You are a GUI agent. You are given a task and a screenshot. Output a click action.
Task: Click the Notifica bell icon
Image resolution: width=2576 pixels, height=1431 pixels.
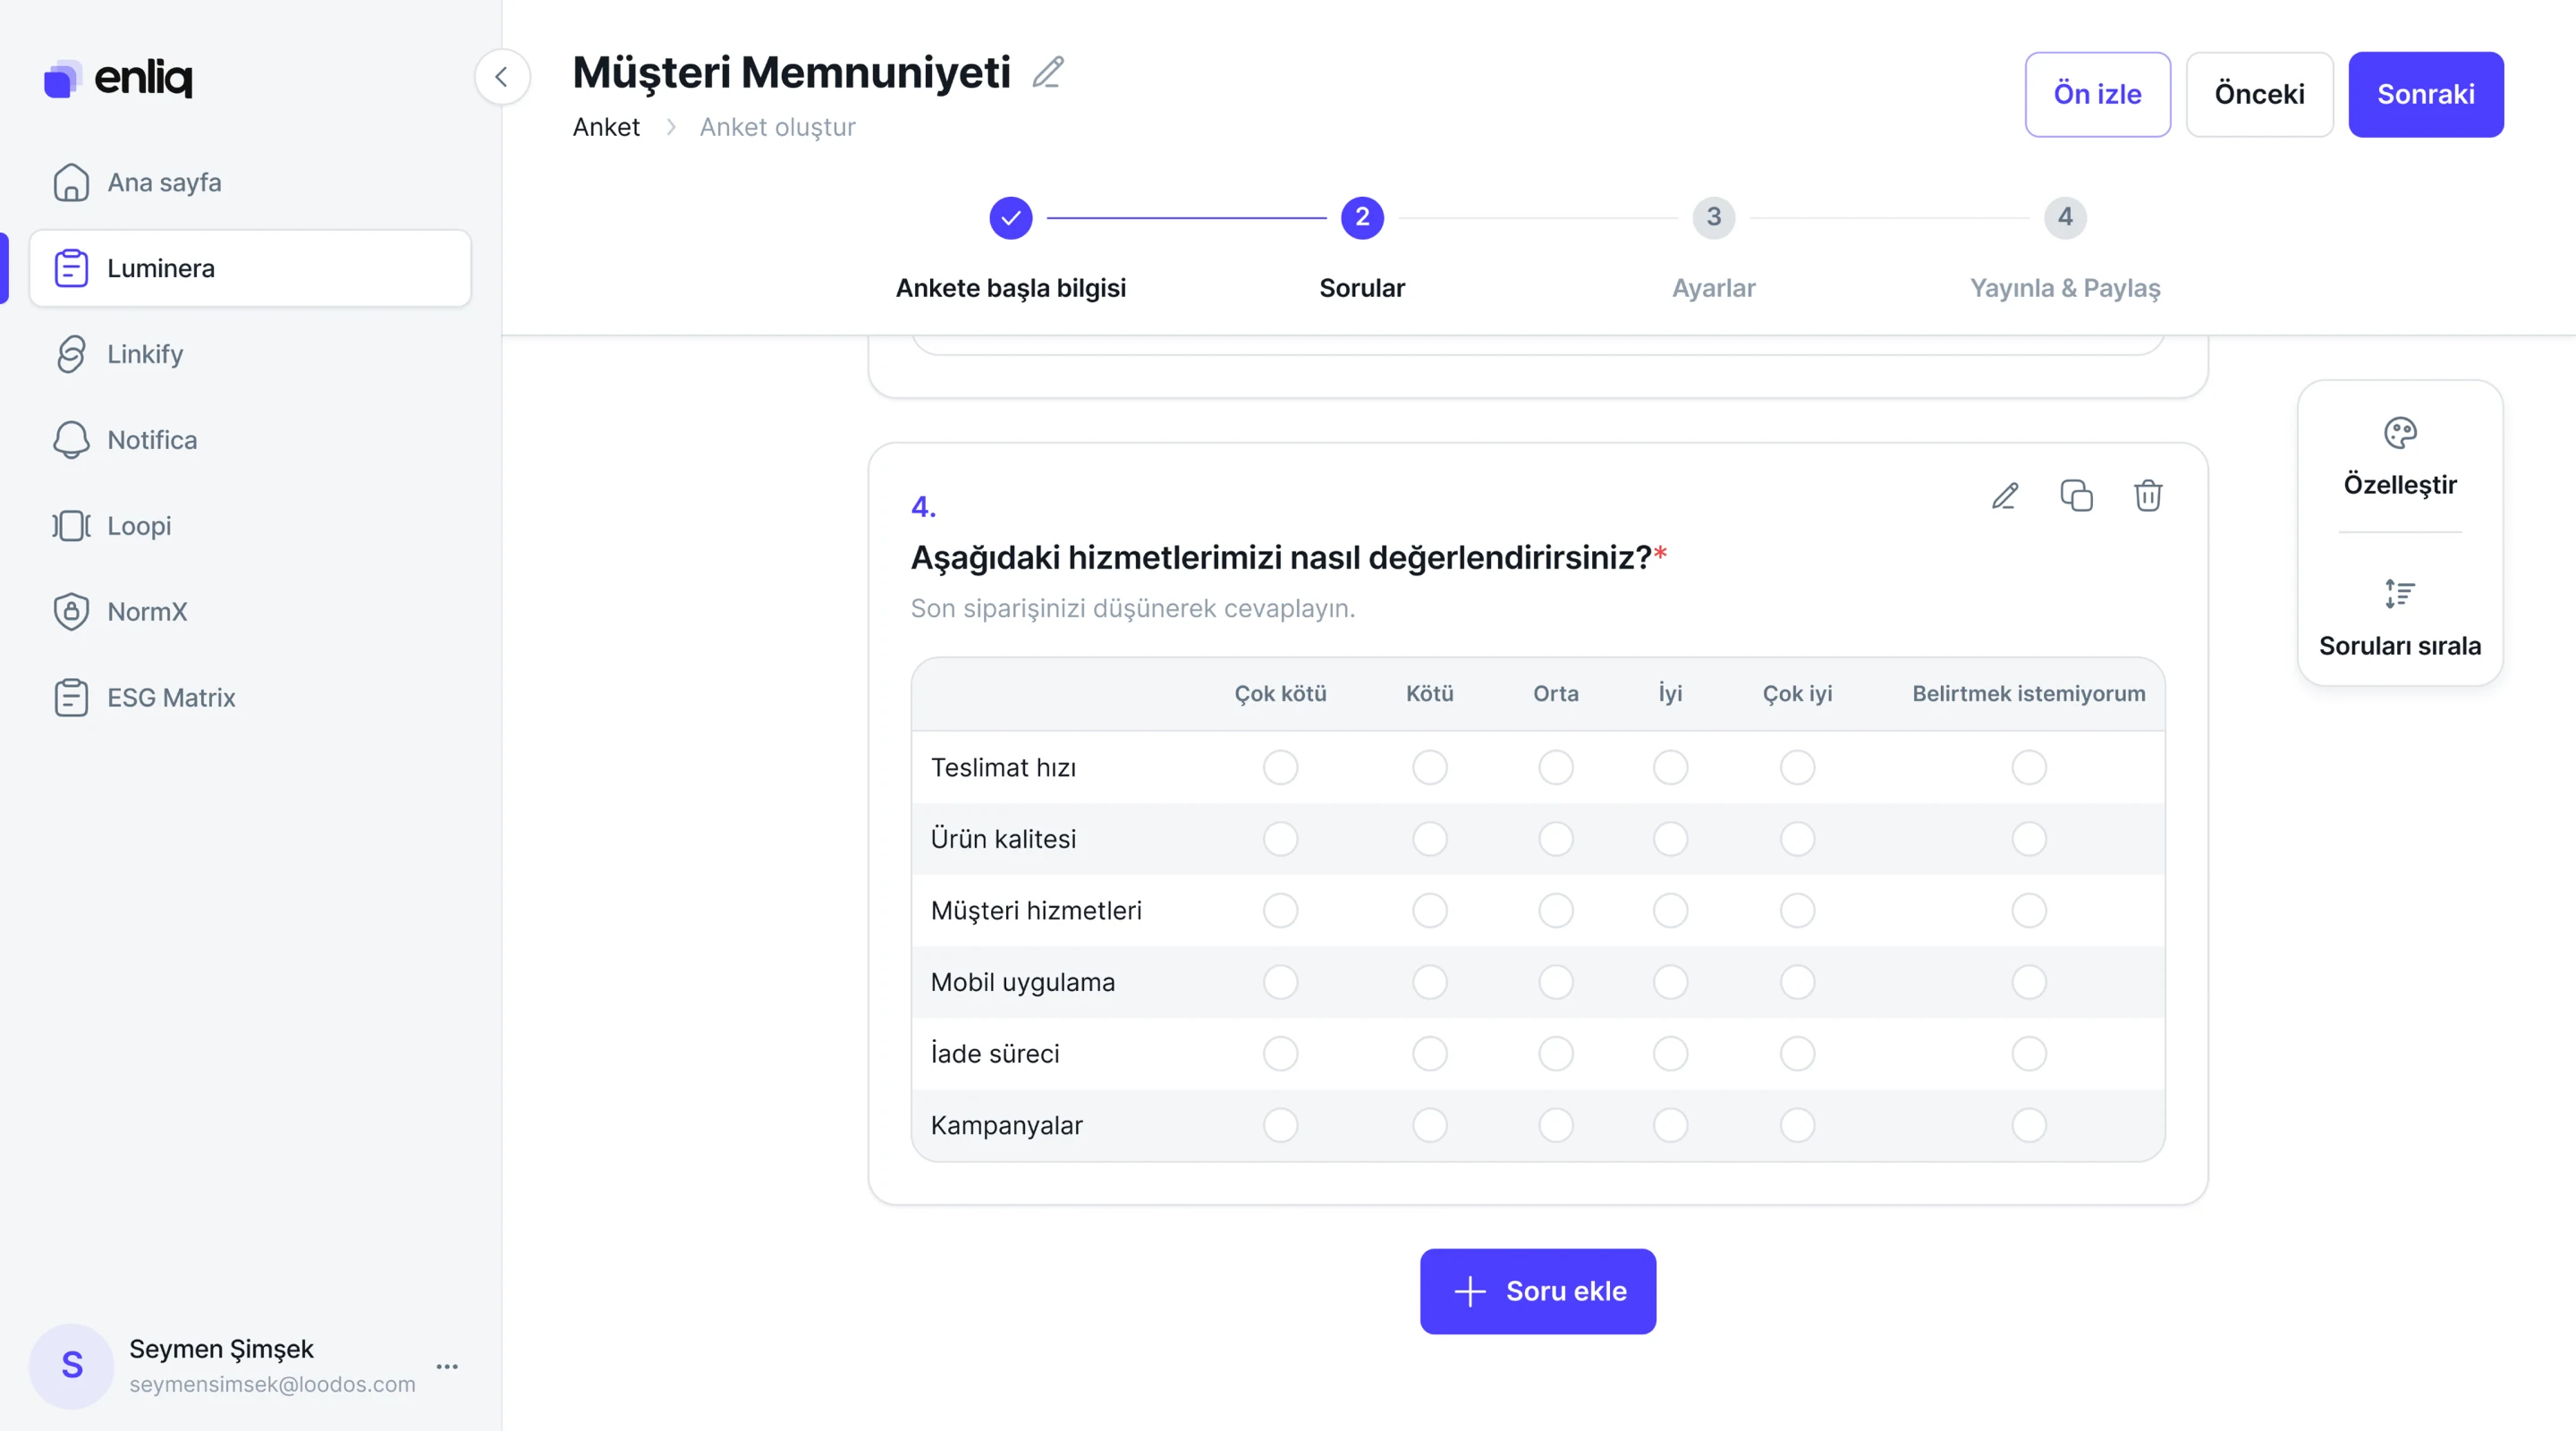click(71, 440)
